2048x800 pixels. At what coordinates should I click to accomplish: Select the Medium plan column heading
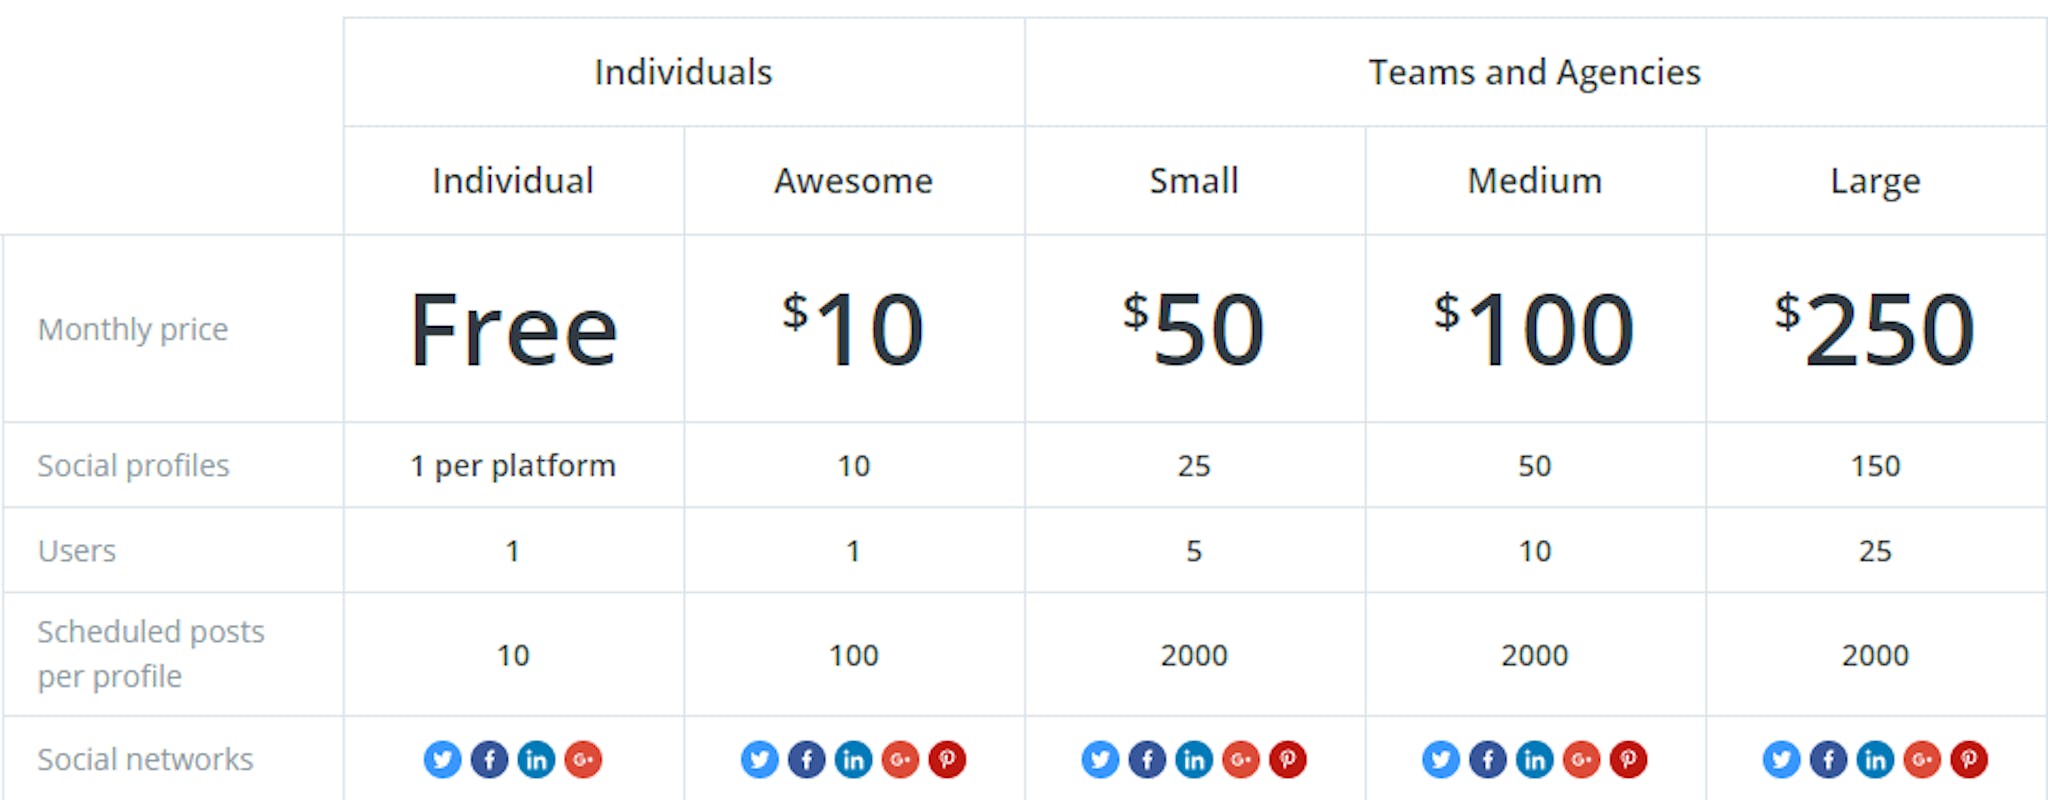click(x=1534, y=181)
